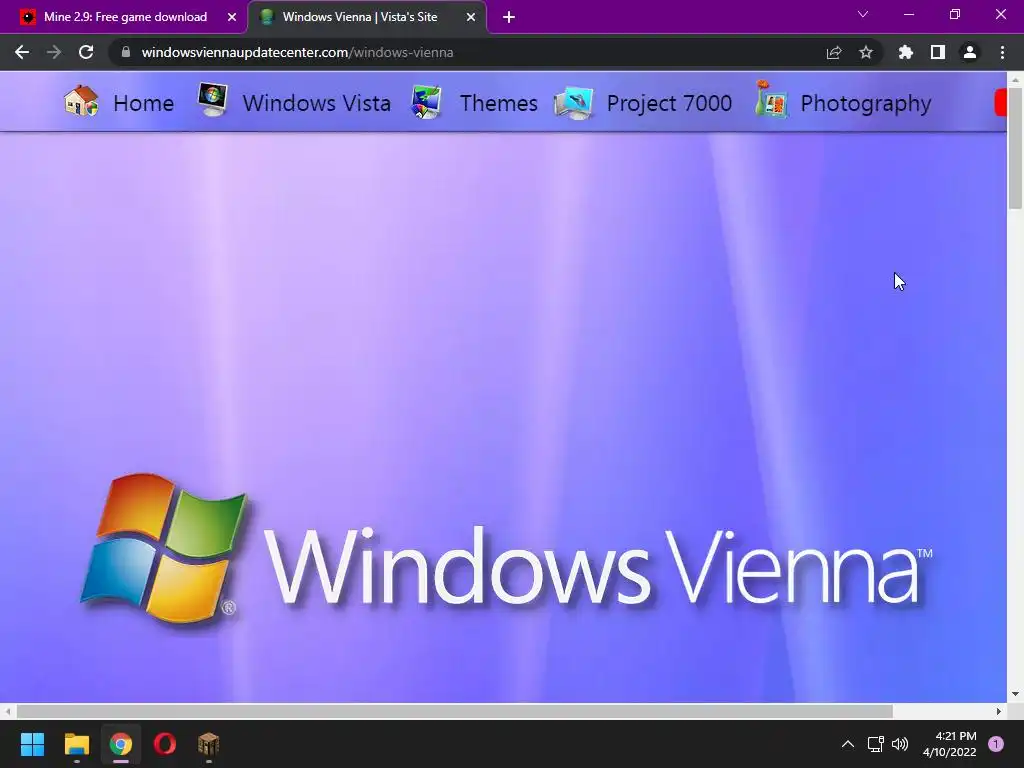Open the notification center badge
This screenshot has width=1024, height=768.
(996, 744)
